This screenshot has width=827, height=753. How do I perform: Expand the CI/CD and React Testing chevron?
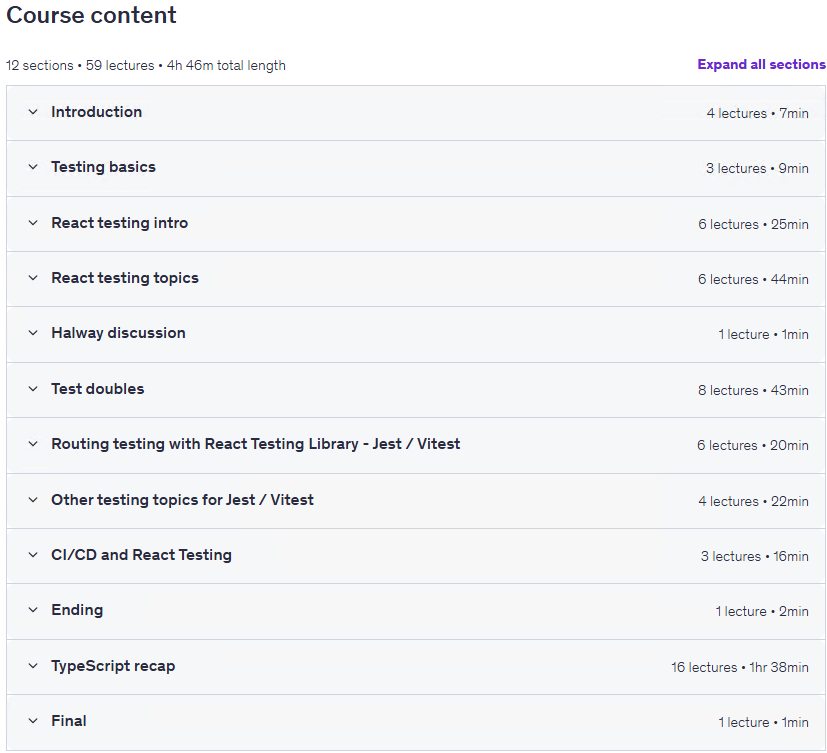coord(33,555)
